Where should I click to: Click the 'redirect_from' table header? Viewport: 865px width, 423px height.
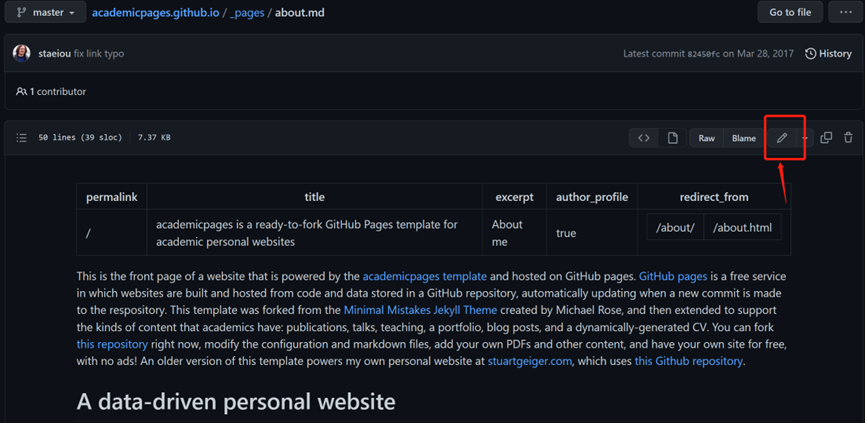[714, 197]
